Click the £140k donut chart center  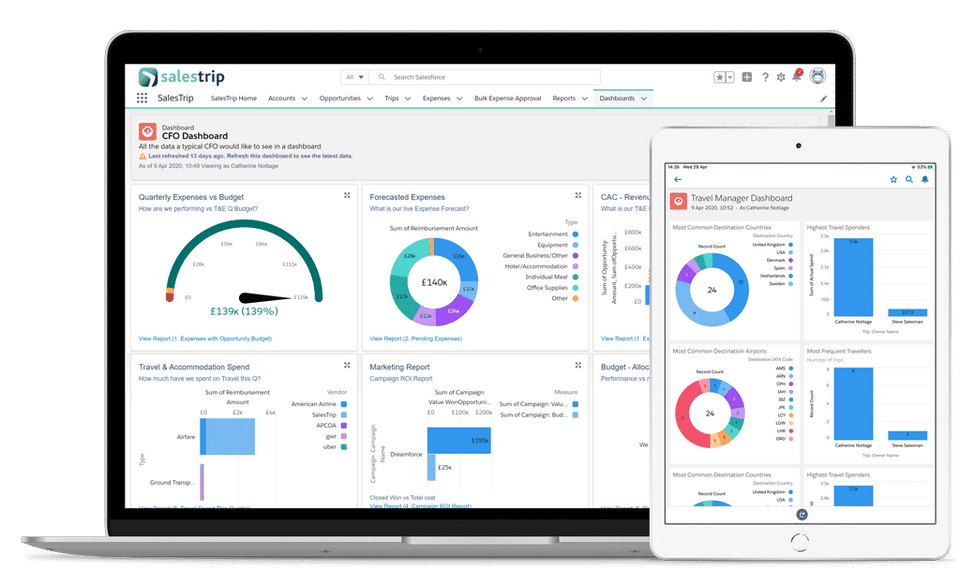pos(434,282)
